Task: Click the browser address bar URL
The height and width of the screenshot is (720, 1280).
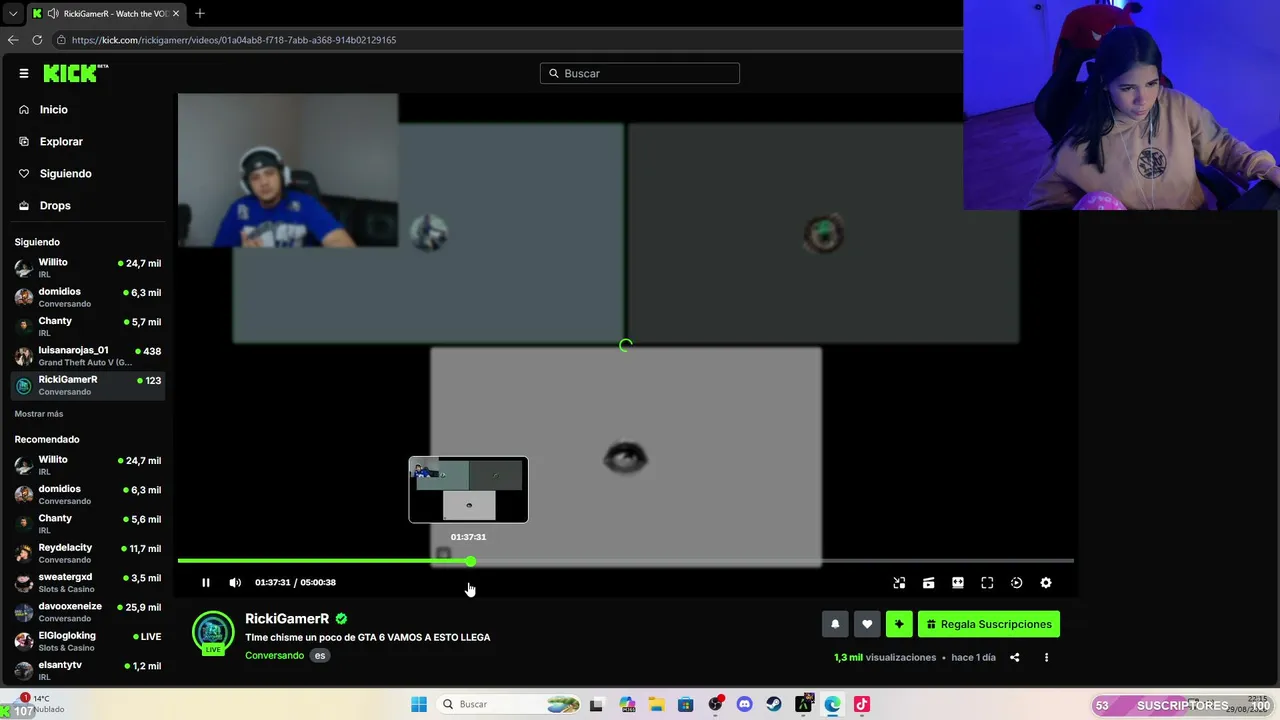Action: (x=234, y=40)
